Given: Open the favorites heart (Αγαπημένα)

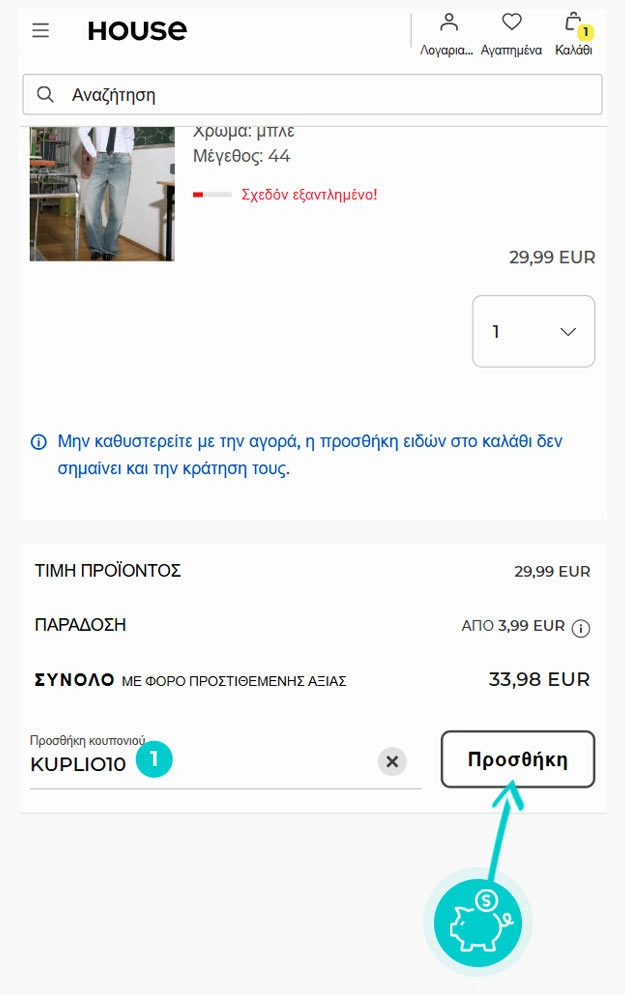Looking at the screenshot, I should [x=511, y=23].
